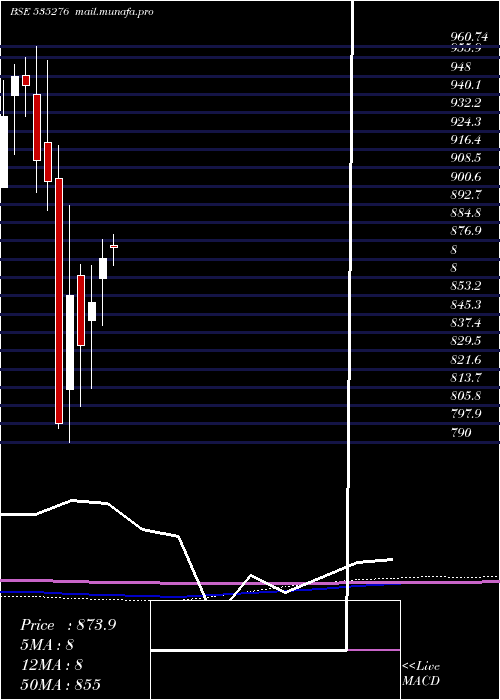Image resolution: width=500 pixels, height=700 pixels.
Task: Click the tallest red candlestick body
Action: [x=59, y=301]
